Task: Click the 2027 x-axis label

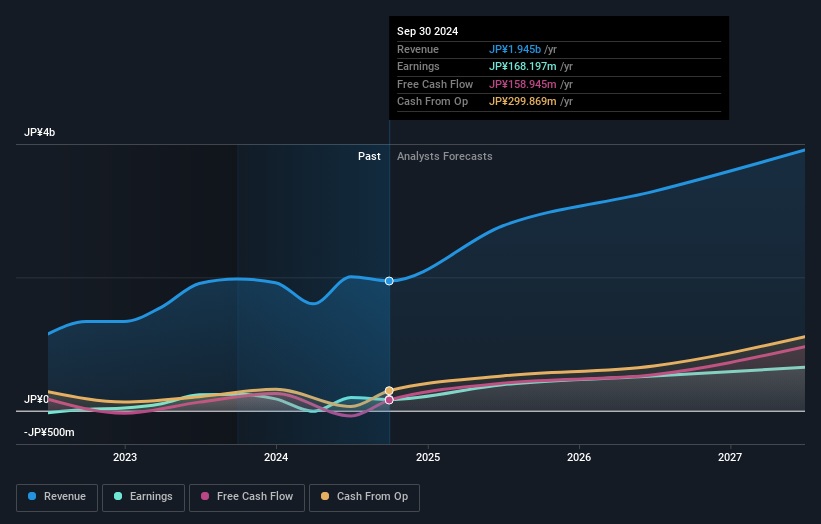Action: (730, 458)
